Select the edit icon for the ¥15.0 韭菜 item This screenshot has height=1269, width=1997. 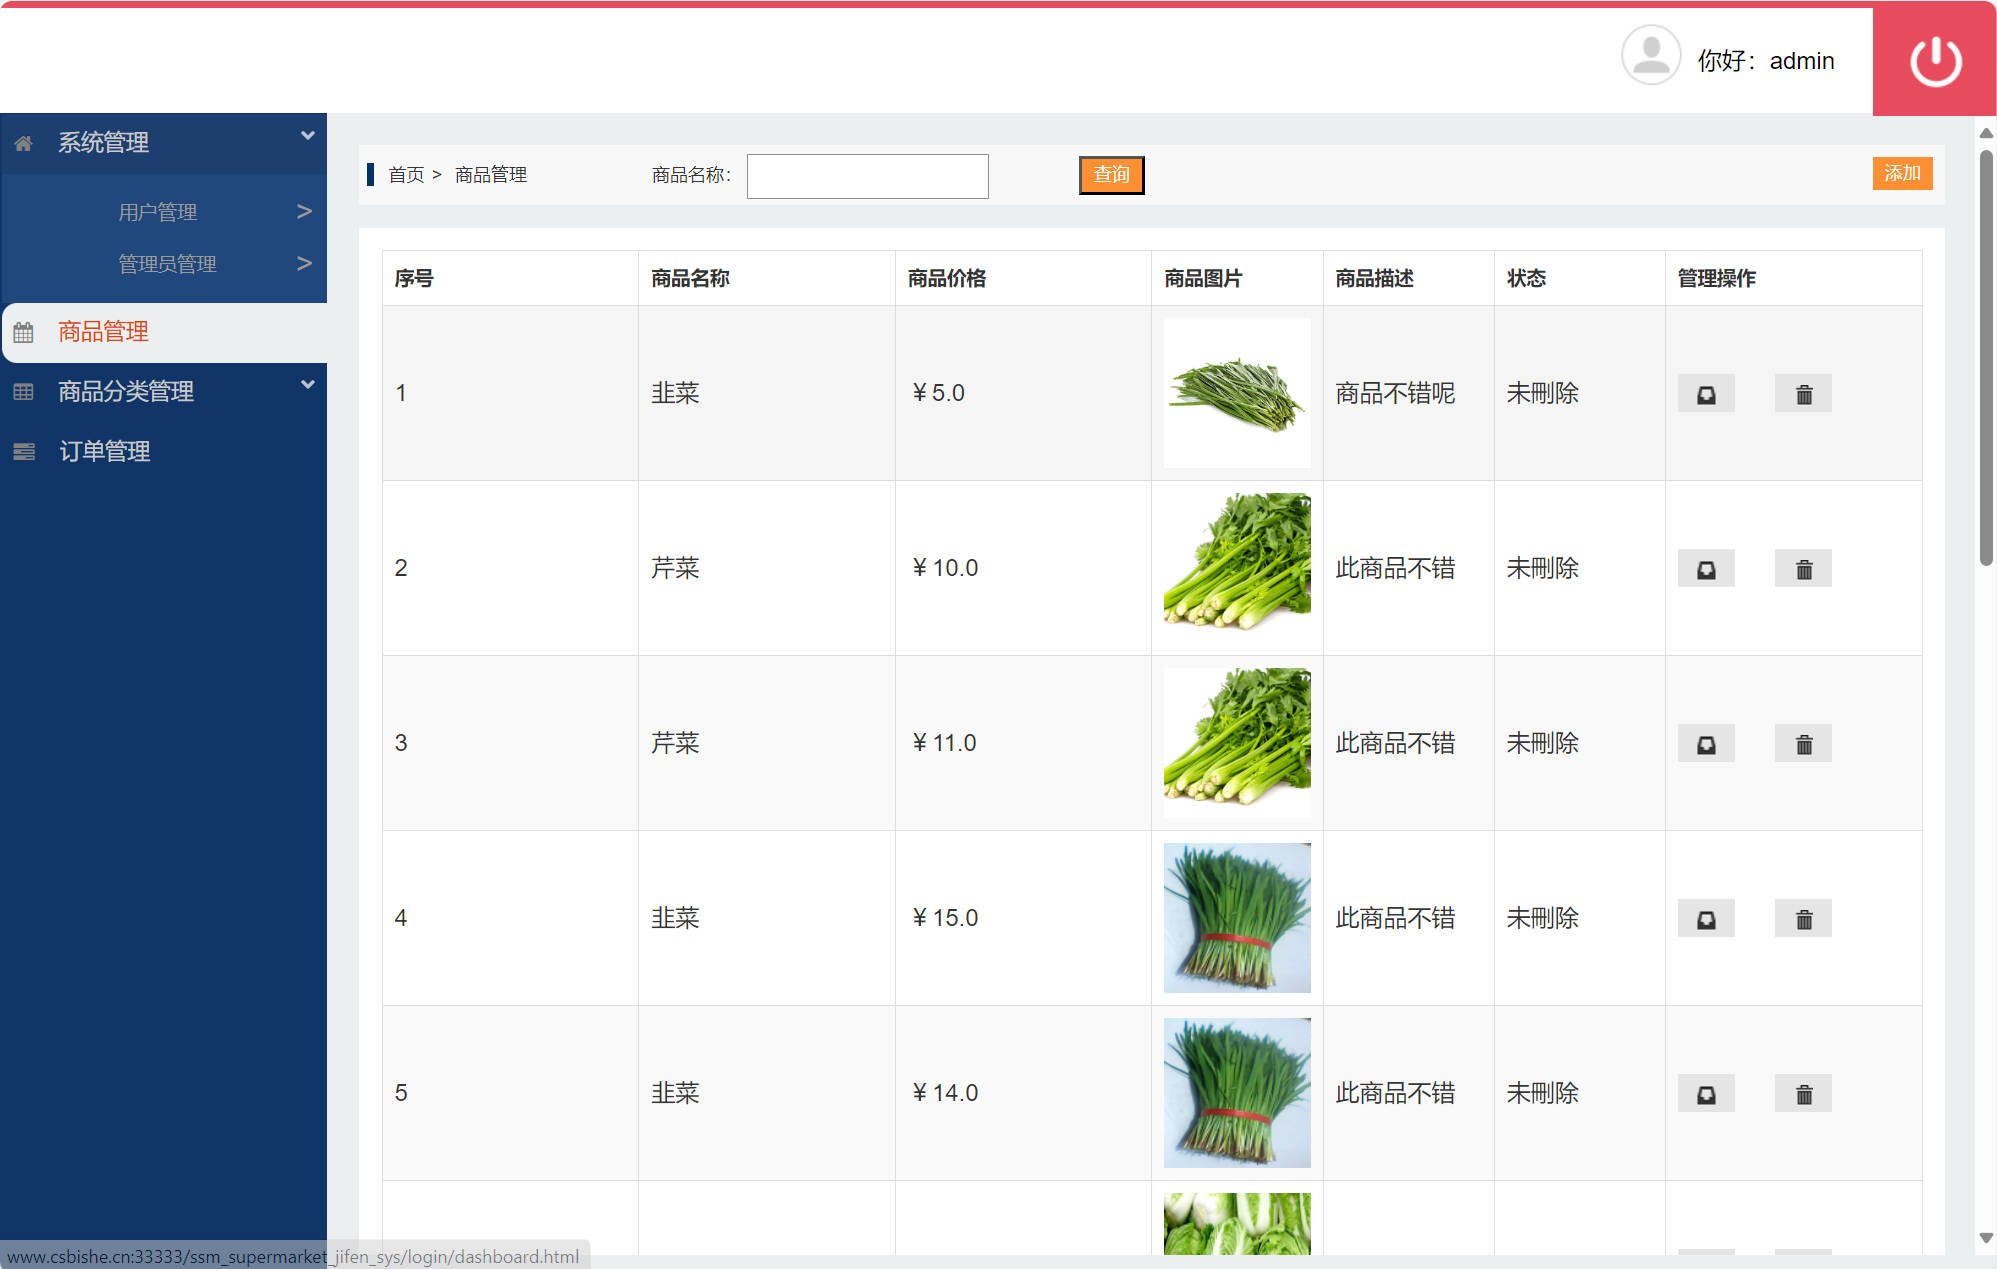click(1705, 918)
